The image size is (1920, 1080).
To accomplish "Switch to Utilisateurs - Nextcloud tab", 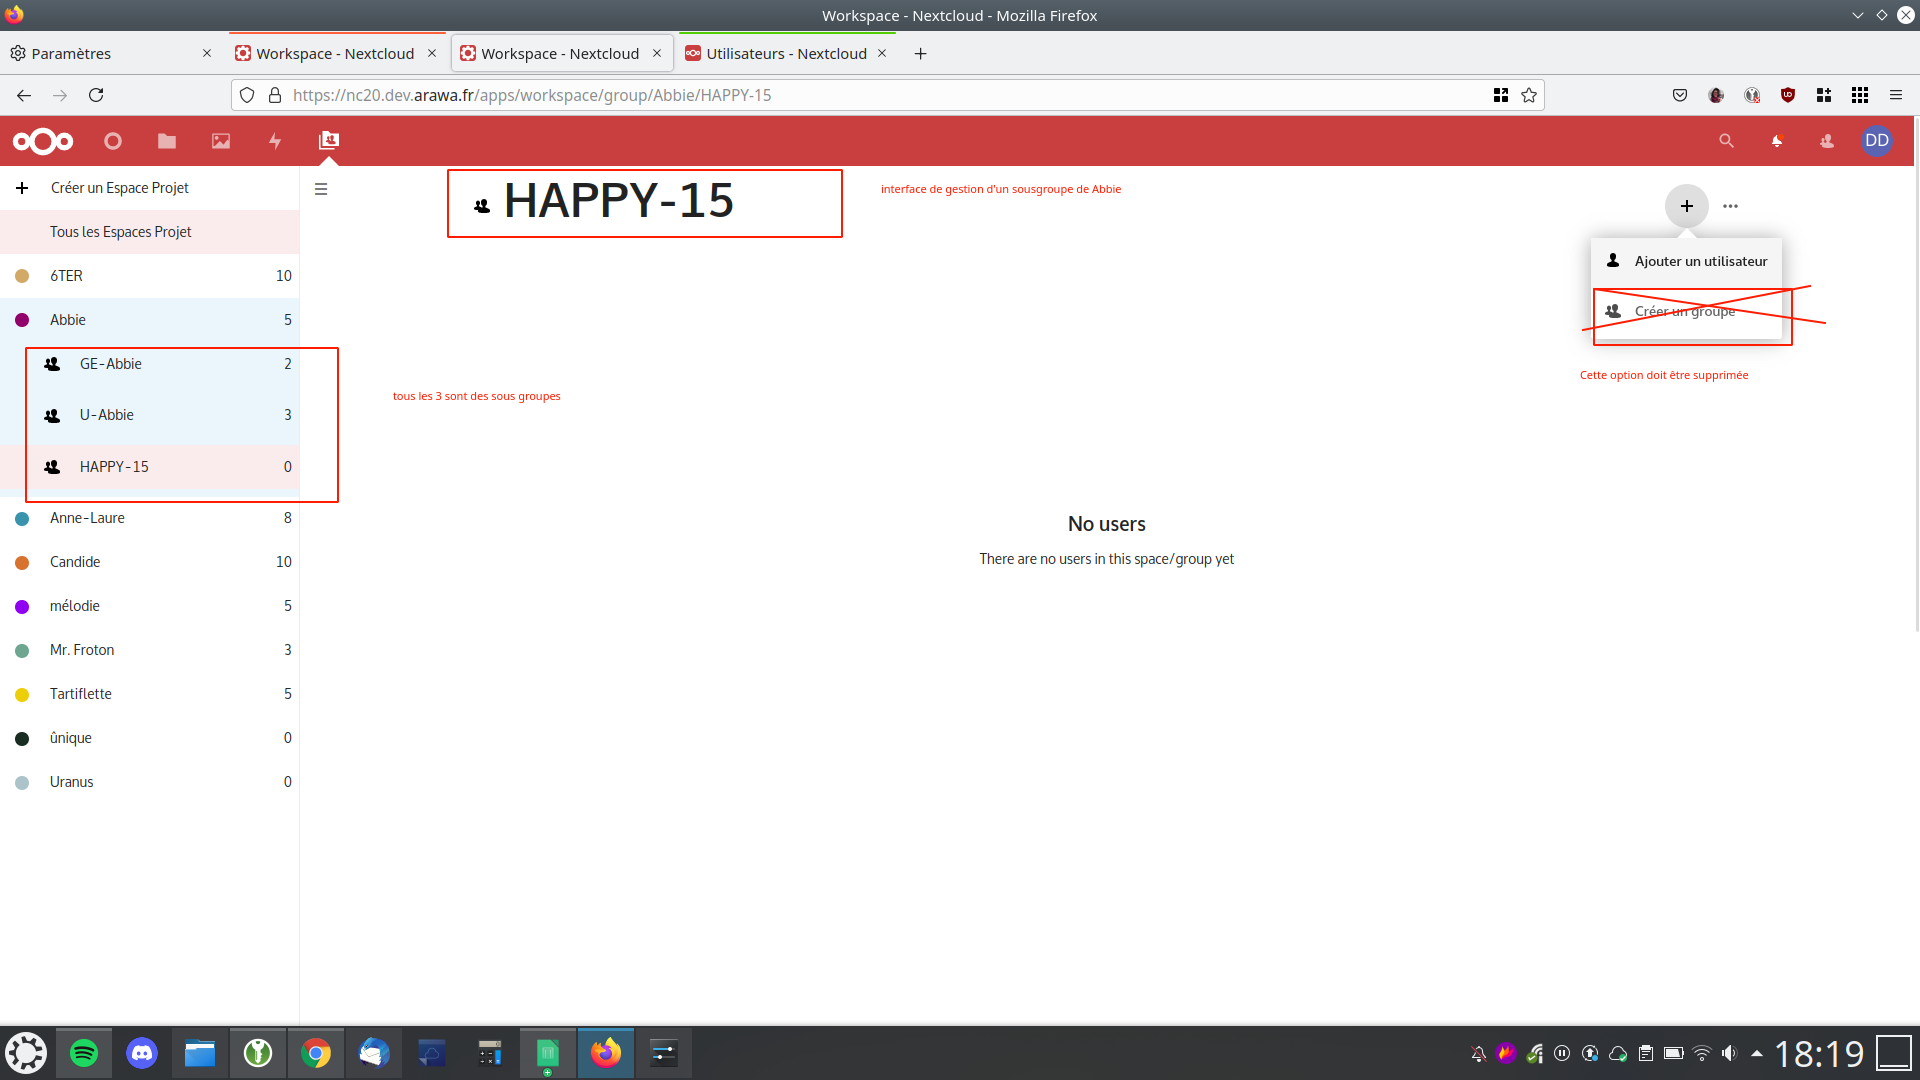I will point(786,54).
